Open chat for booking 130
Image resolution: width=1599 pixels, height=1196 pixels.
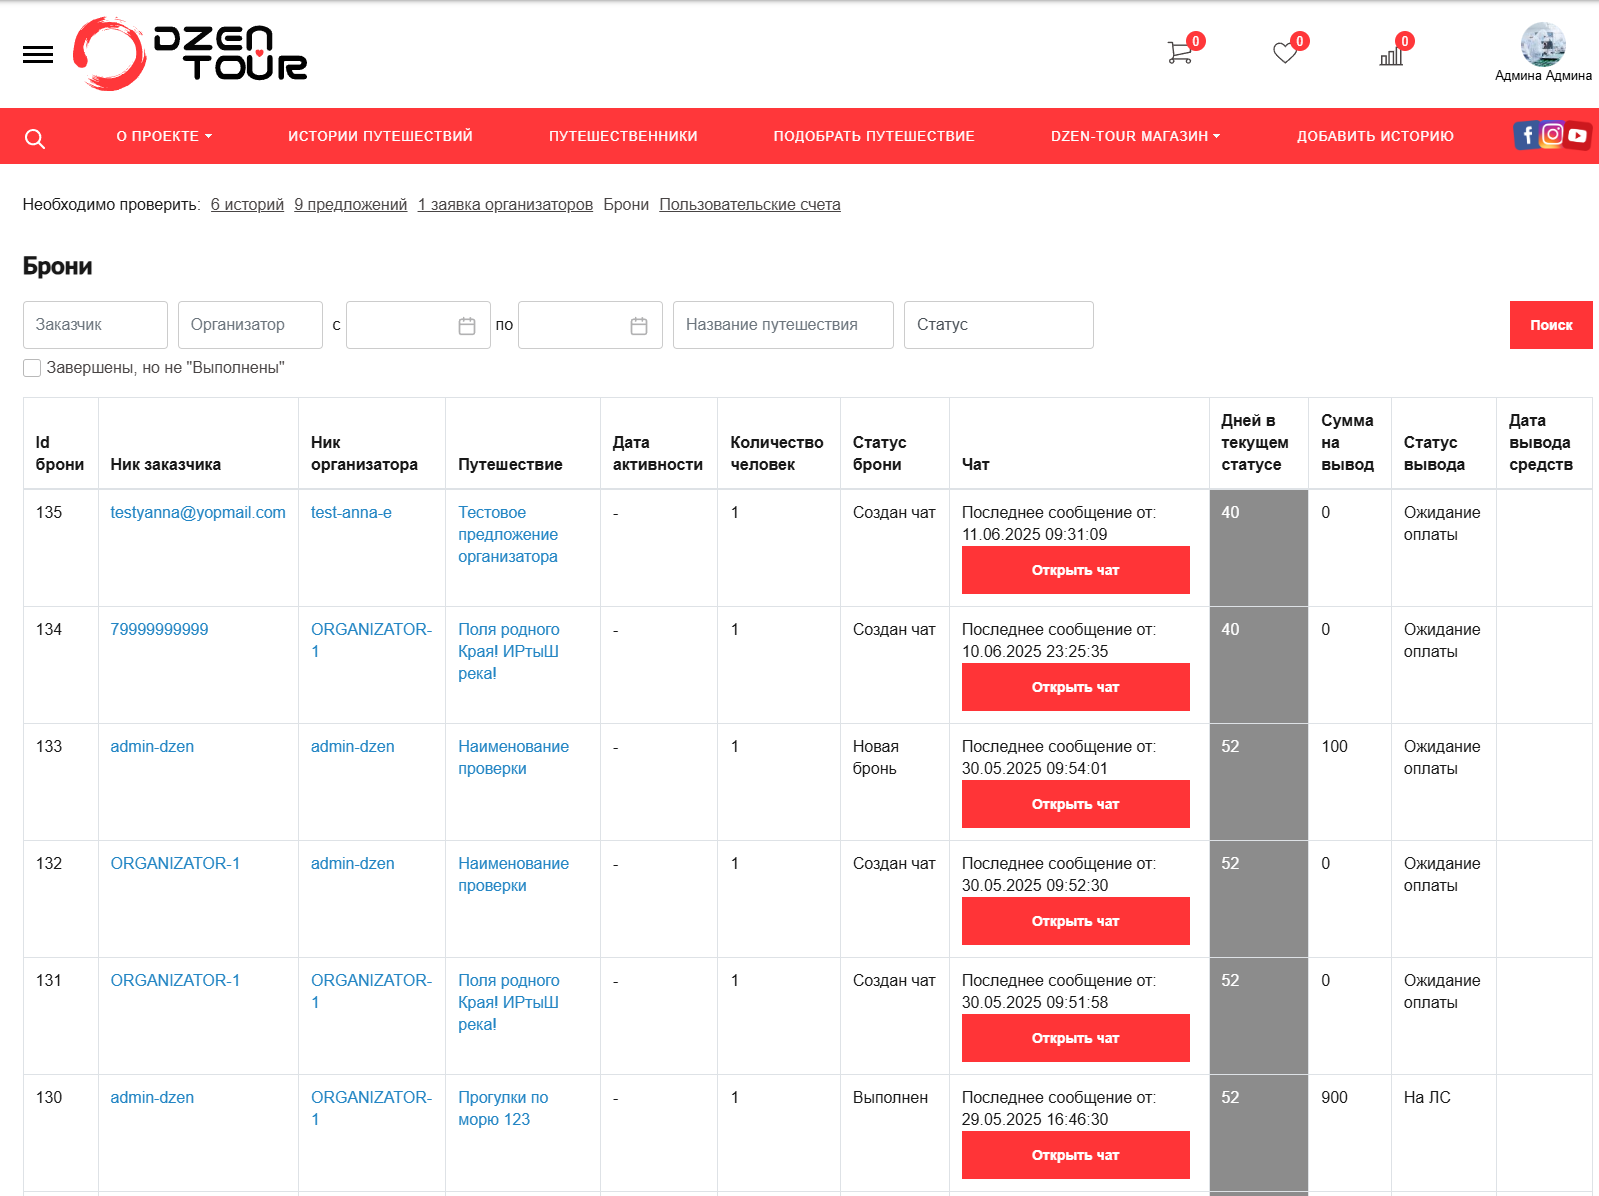point(1075,1155)
